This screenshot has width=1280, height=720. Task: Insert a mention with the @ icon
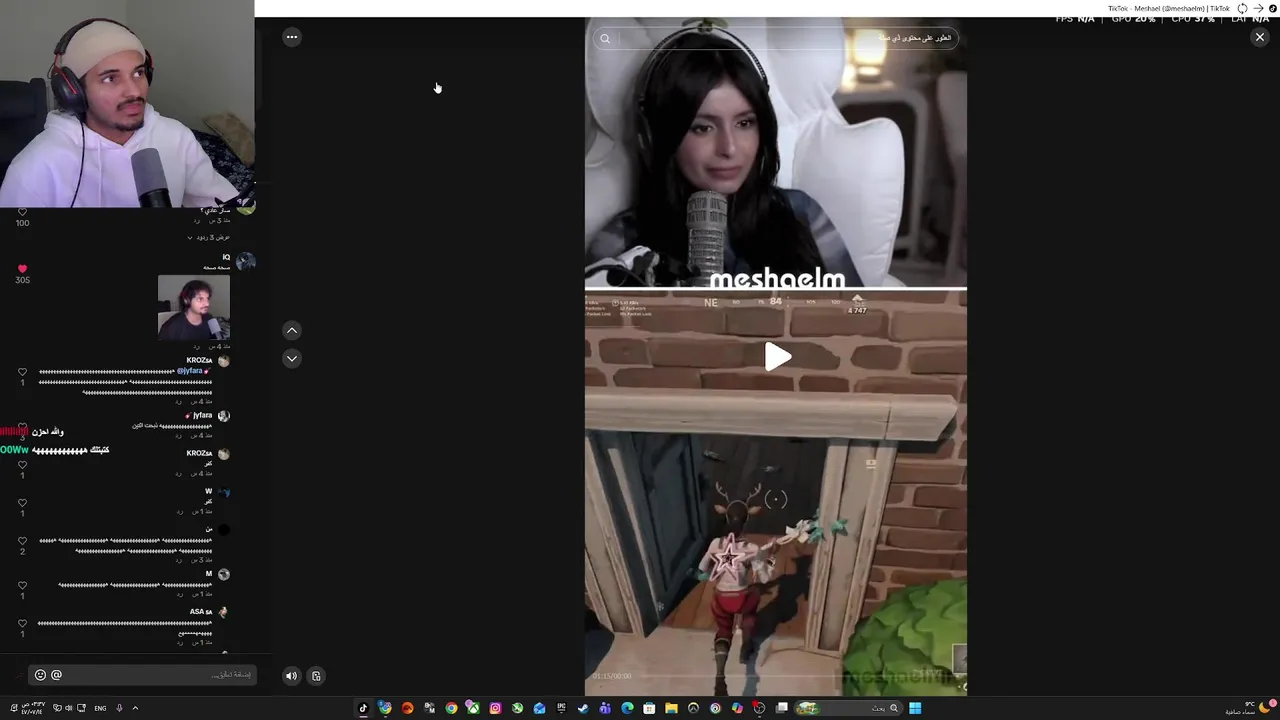click(x=56, y=675)
